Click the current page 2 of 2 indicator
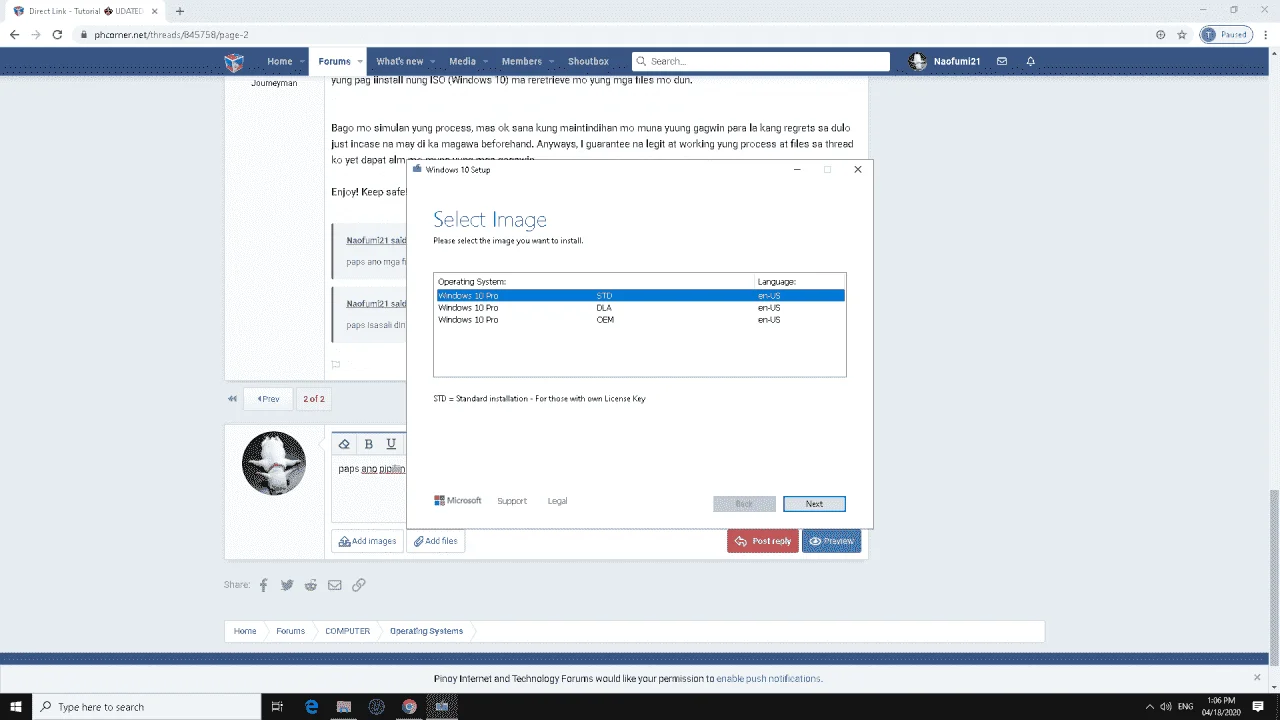 click(314, 399)
